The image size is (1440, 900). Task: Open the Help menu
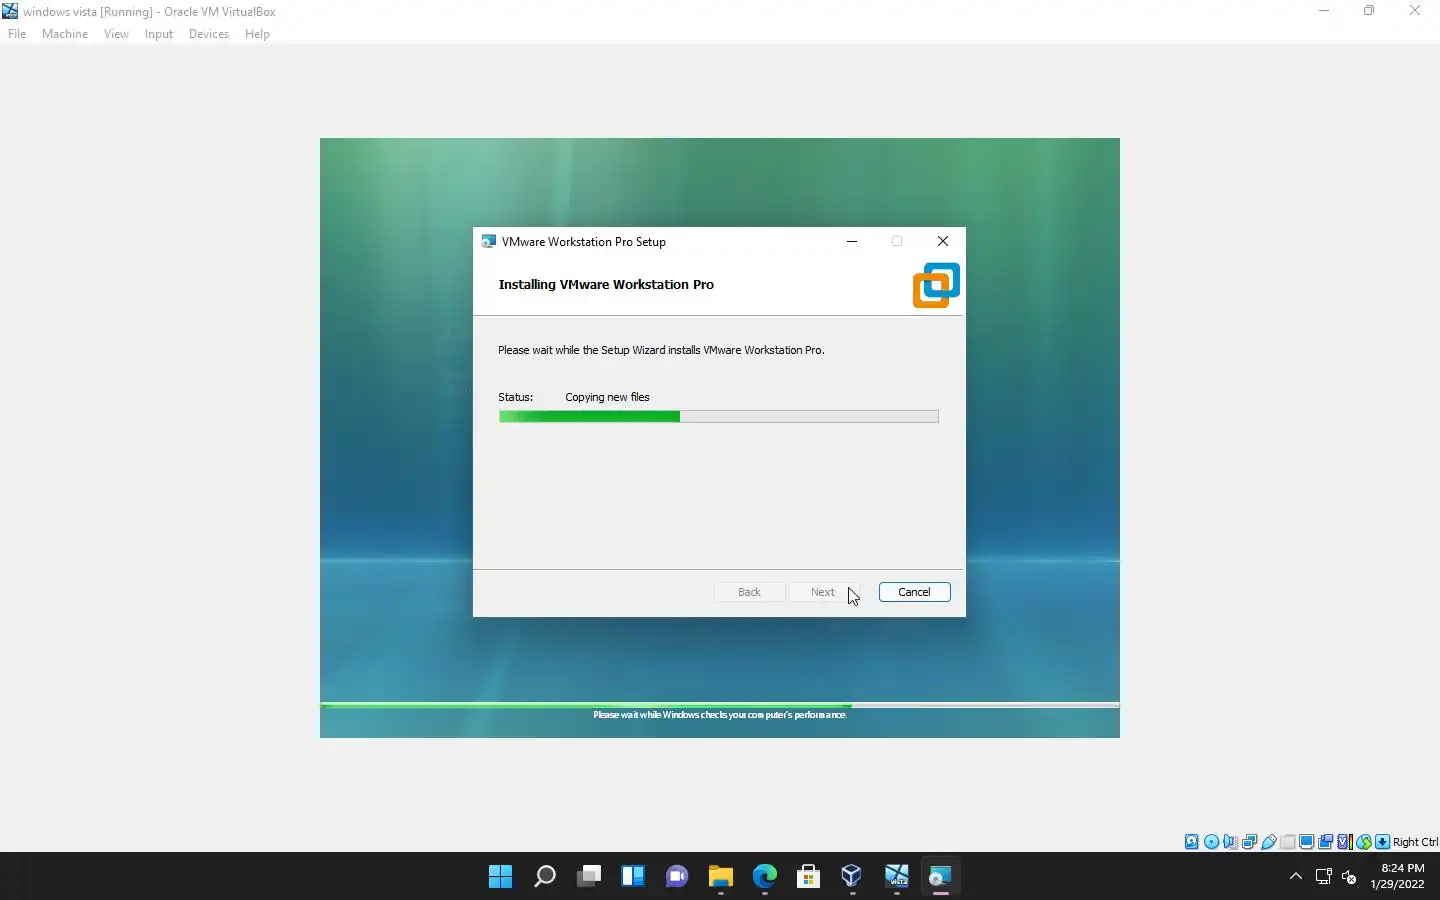click(x=257, y=34)
